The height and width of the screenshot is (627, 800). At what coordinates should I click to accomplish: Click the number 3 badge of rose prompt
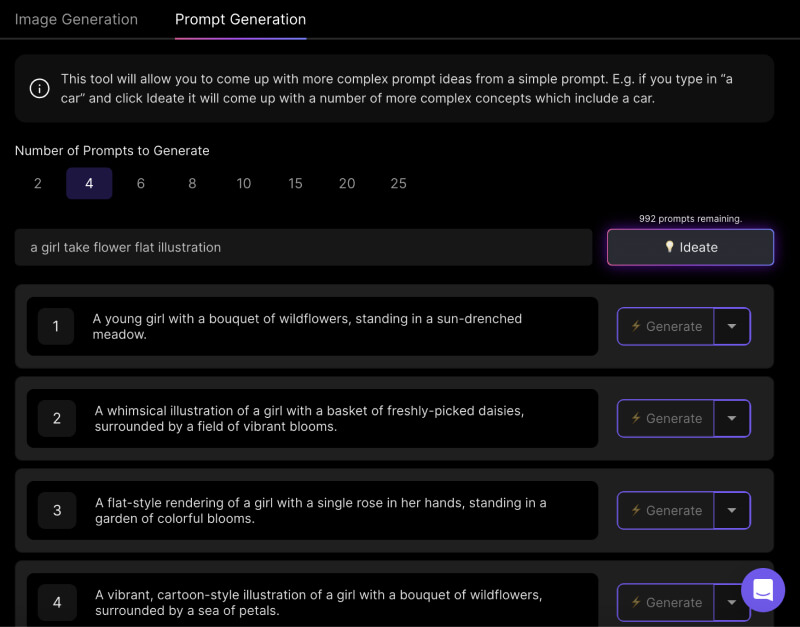pyautogui.click(x=56, y=510)
